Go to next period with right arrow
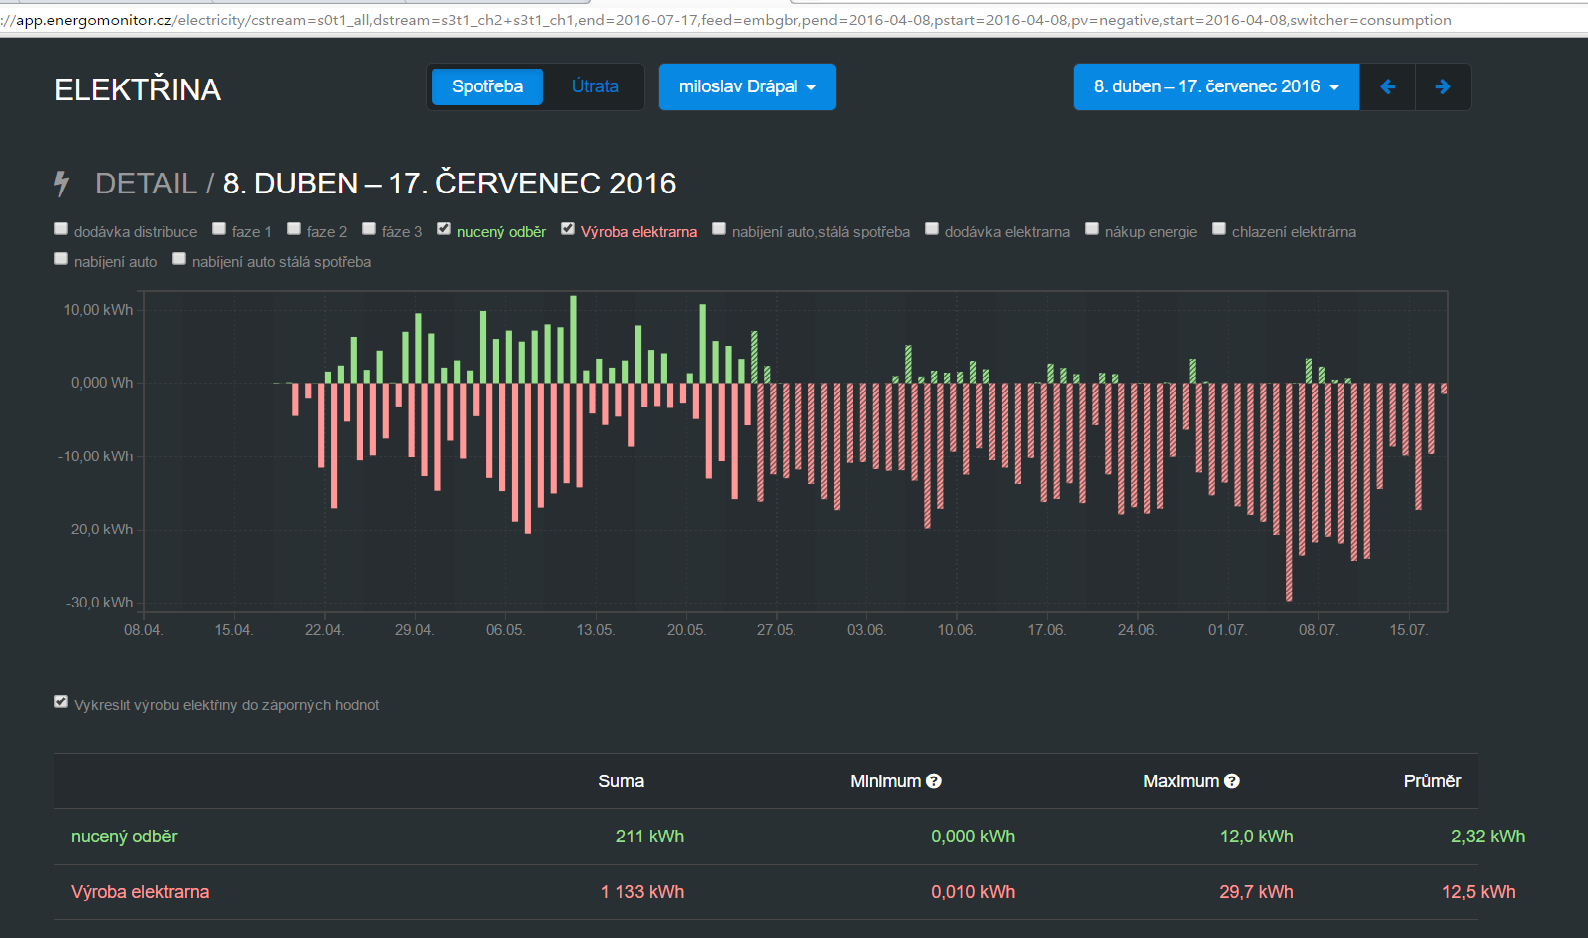Viewport: 1588px width, 938px height. 1442,87
